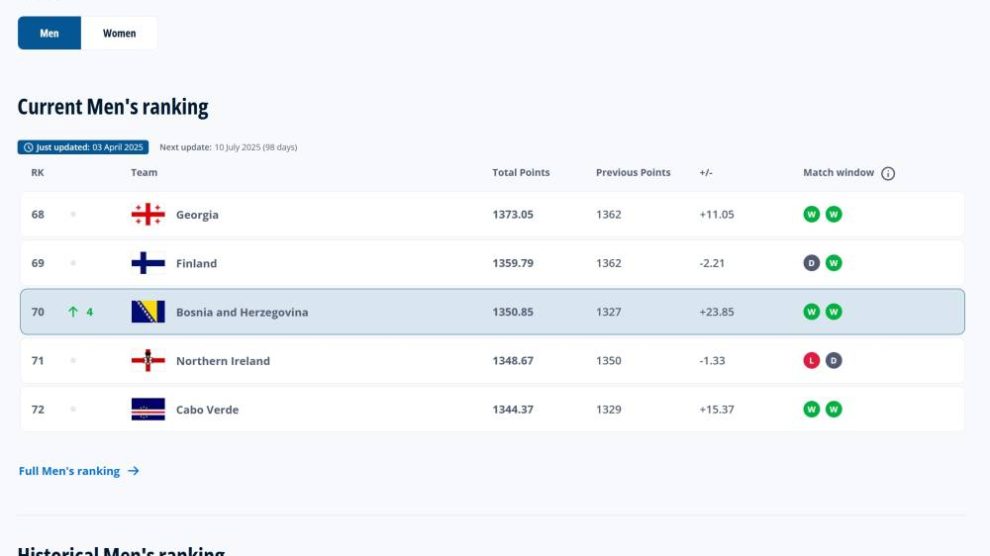Click the green up arrow for Bosnia
This screenshot has width=990, height=556.
tap(73, 312)
